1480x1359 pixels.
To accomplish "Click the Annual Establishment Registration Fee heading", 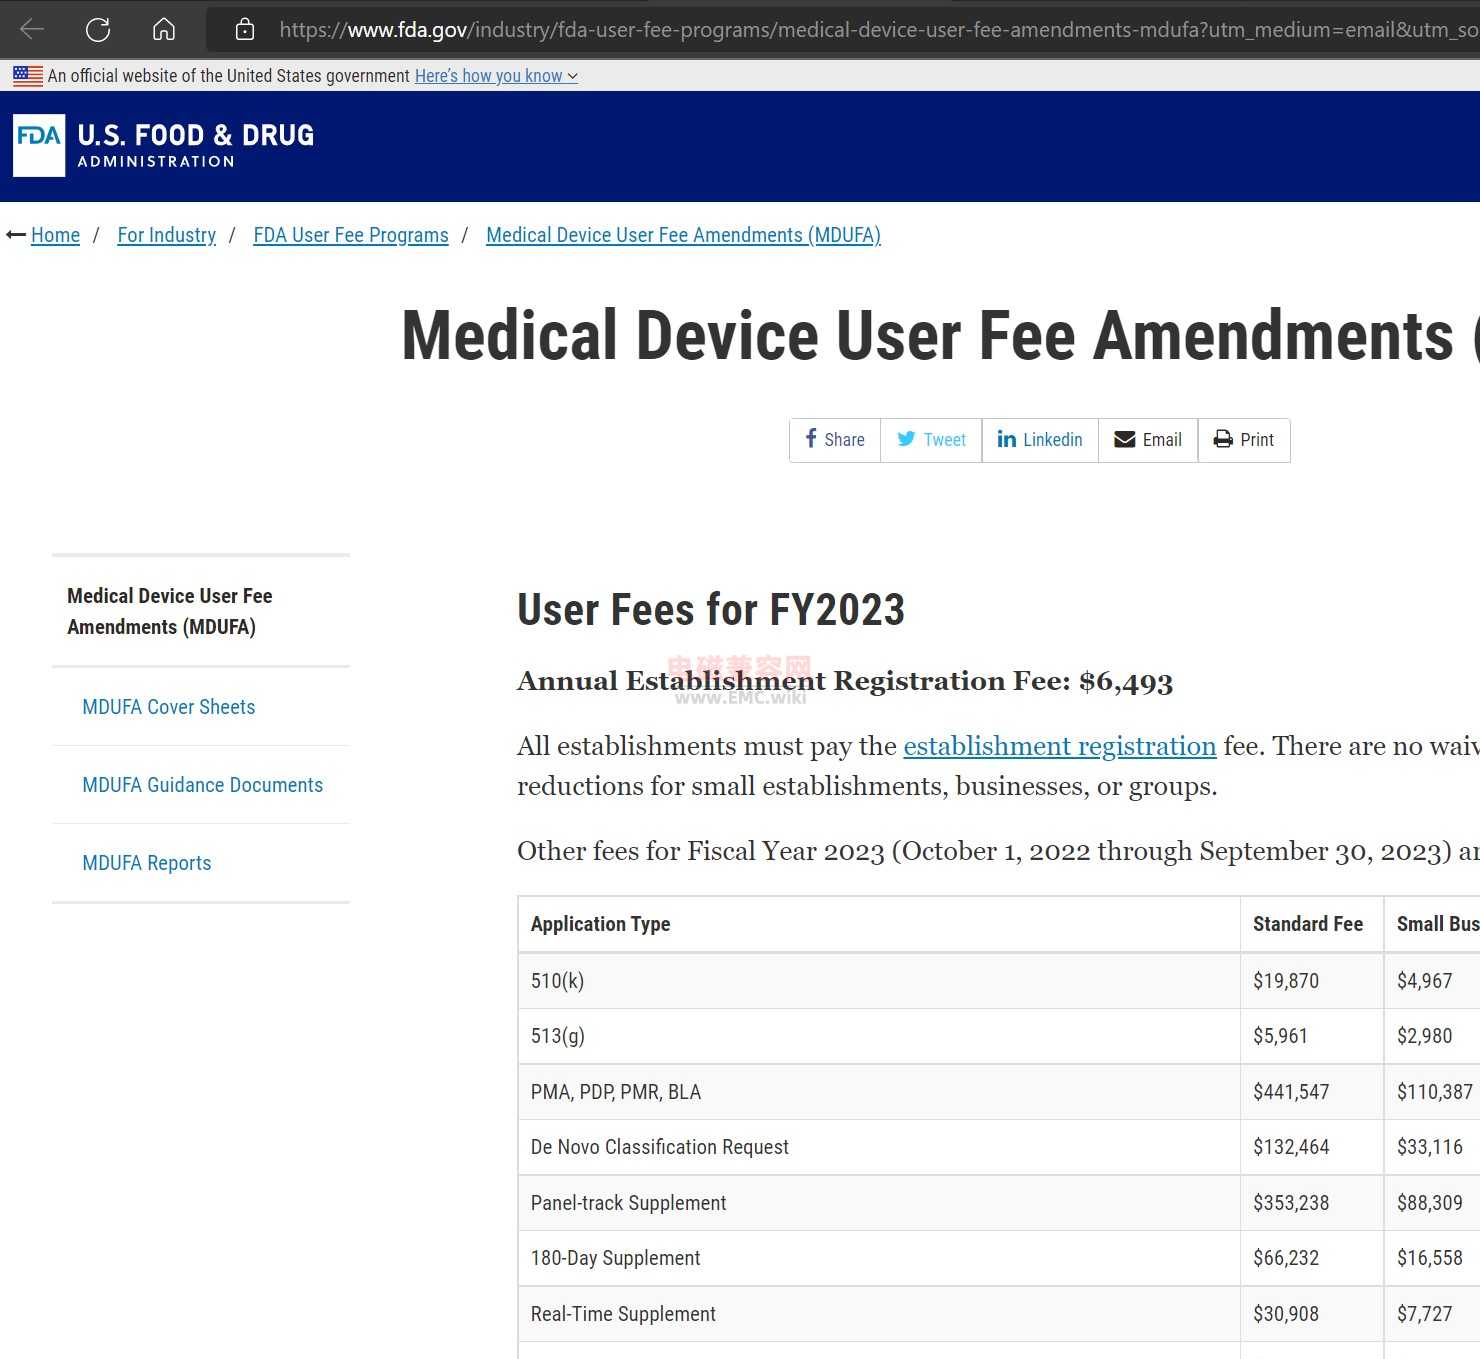I will [x=845, y=682].
